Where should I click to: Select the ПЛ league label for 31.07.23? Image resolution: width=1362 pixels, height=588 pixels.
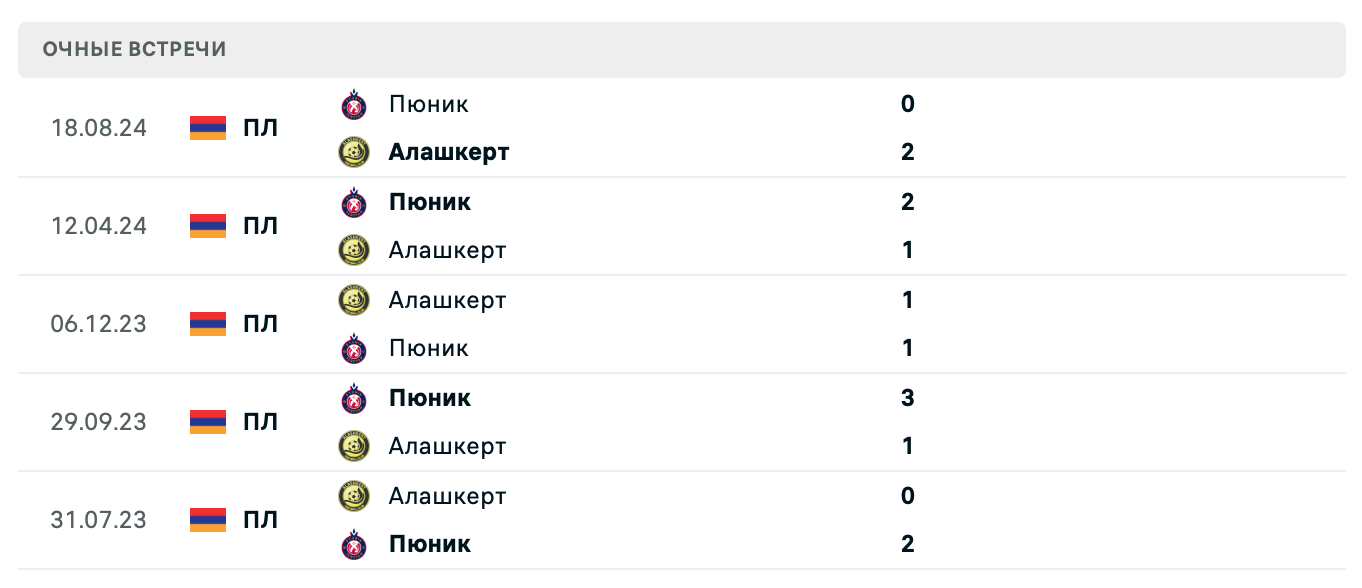[x=261, y=520]
